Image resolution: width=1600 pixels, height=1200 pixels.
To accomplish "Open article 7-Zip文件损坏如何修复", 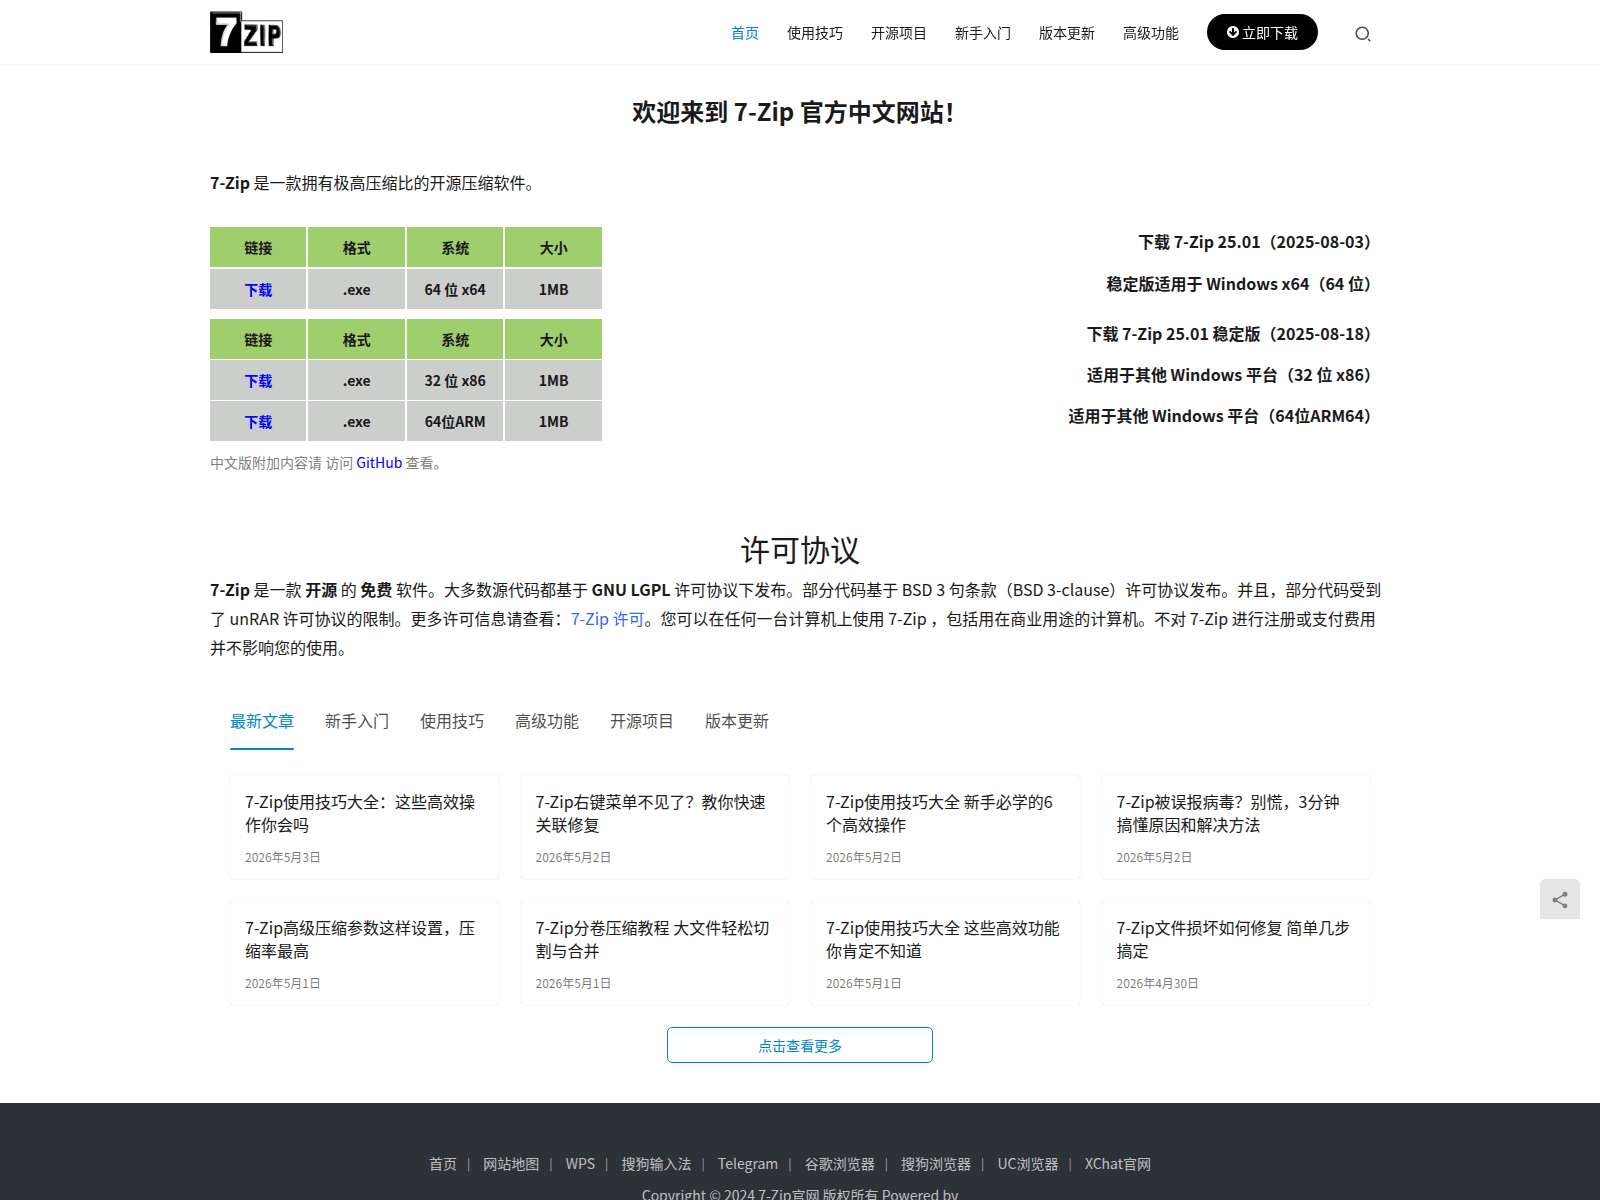I will (1233, 939).
